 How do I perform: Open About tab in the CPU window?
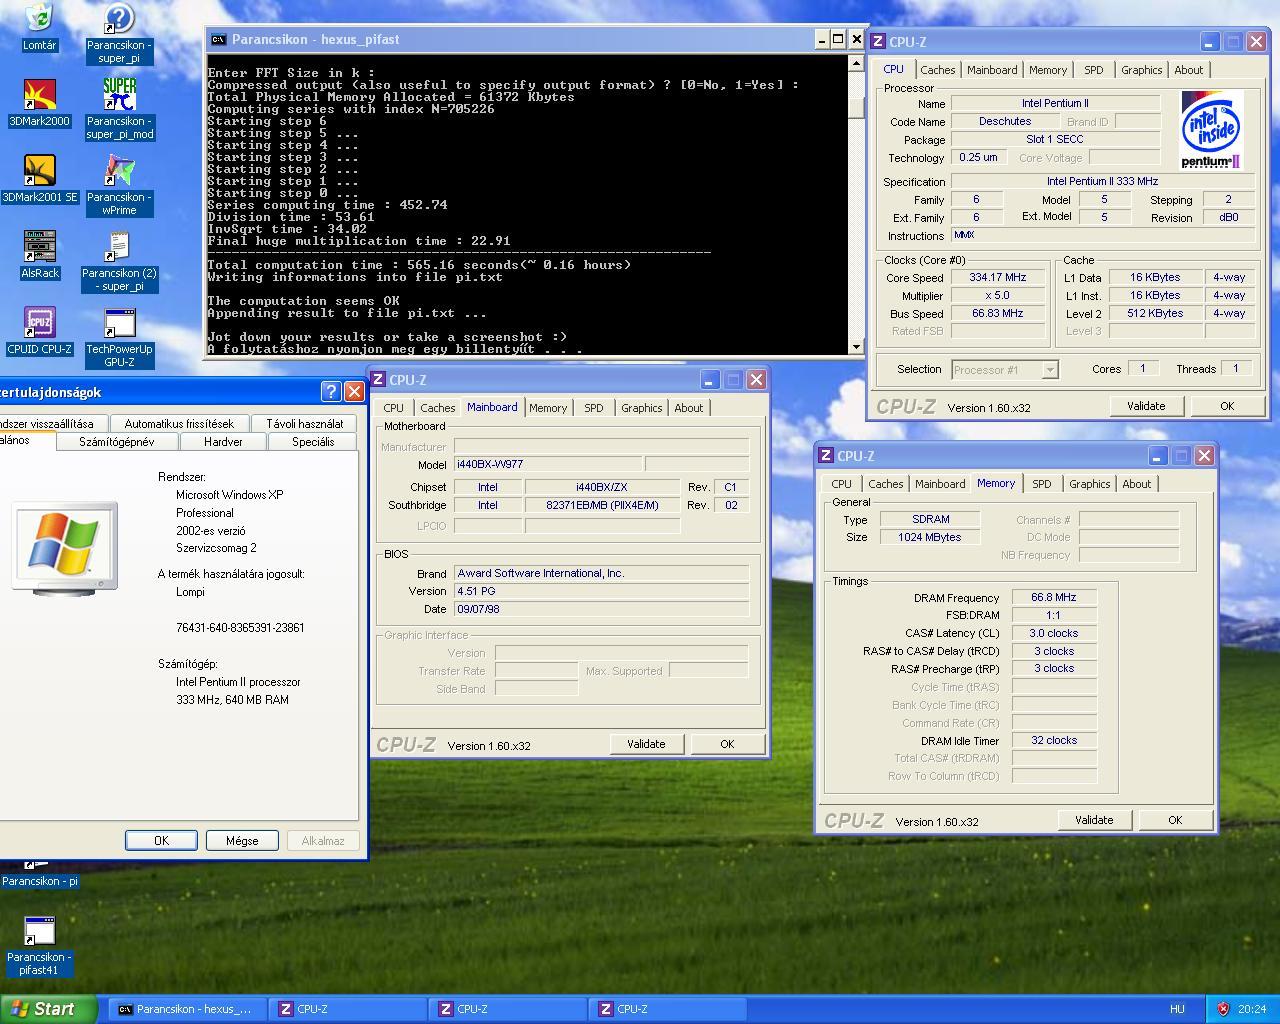pos(1188,70)
